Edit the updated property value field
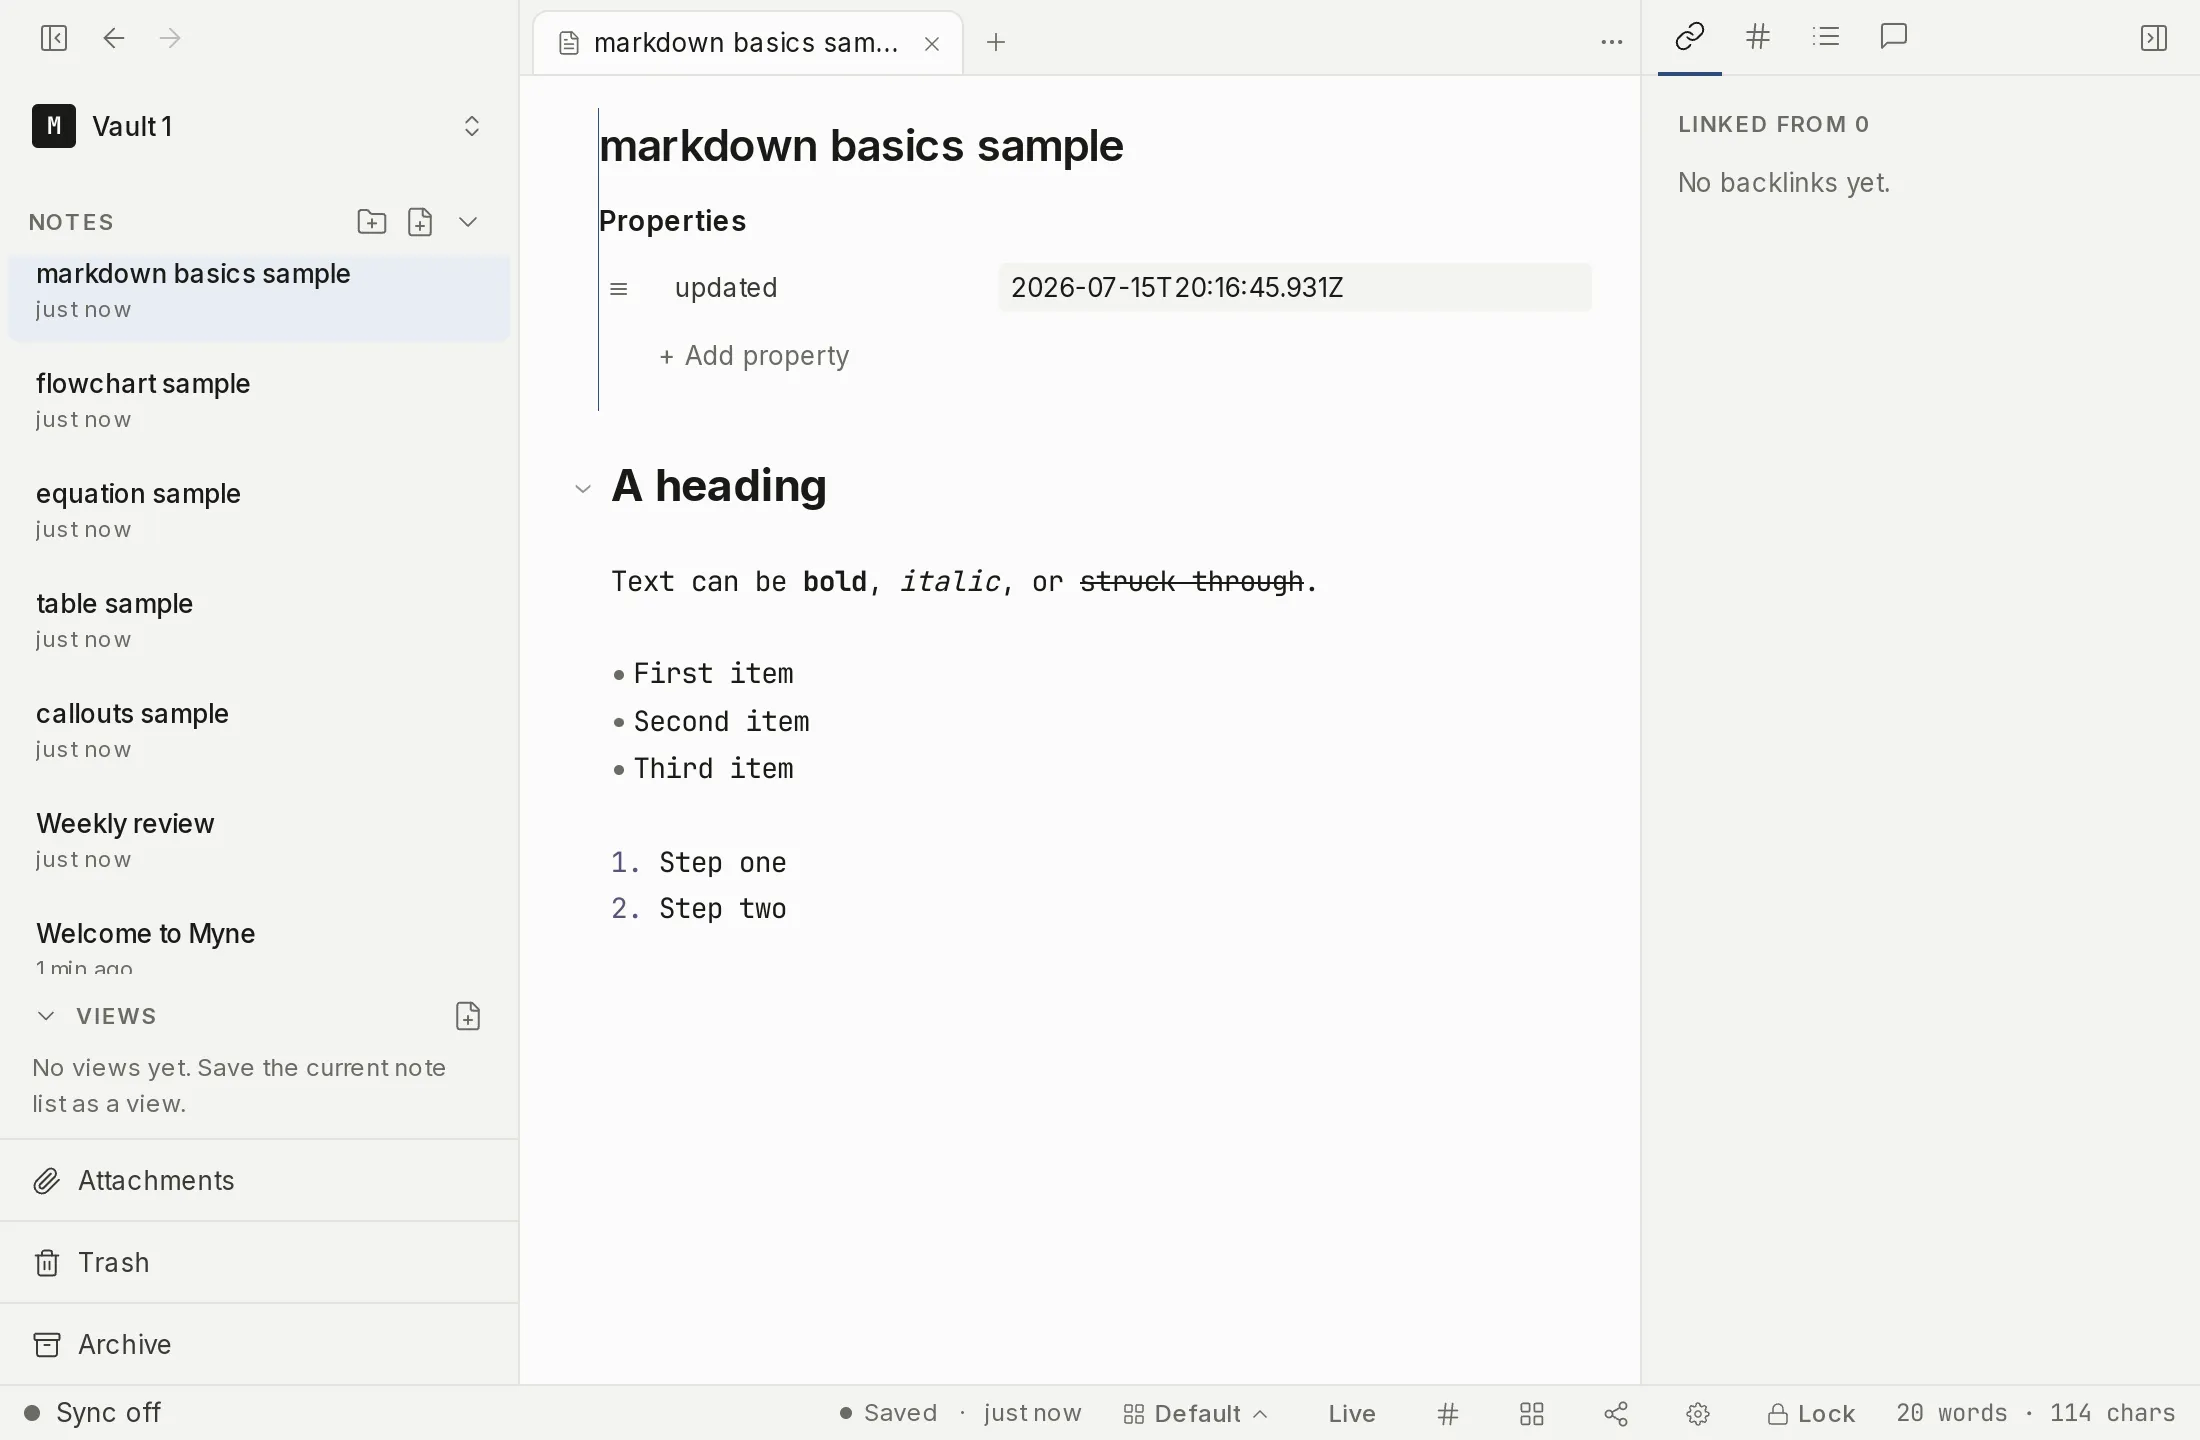Screen dimensions: 2200x1440 1295,288
